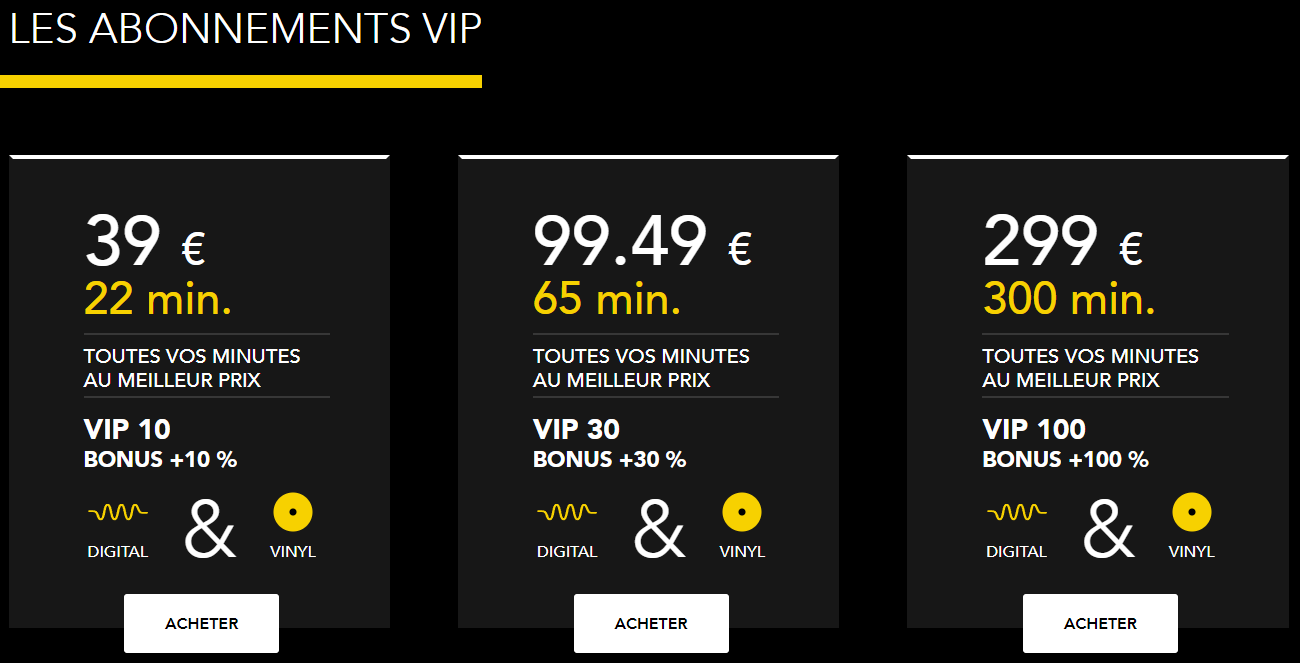Click the yellow Vinyl disc icon in VIP 30 card
The image size is (1300, 663).
(742, 513)
